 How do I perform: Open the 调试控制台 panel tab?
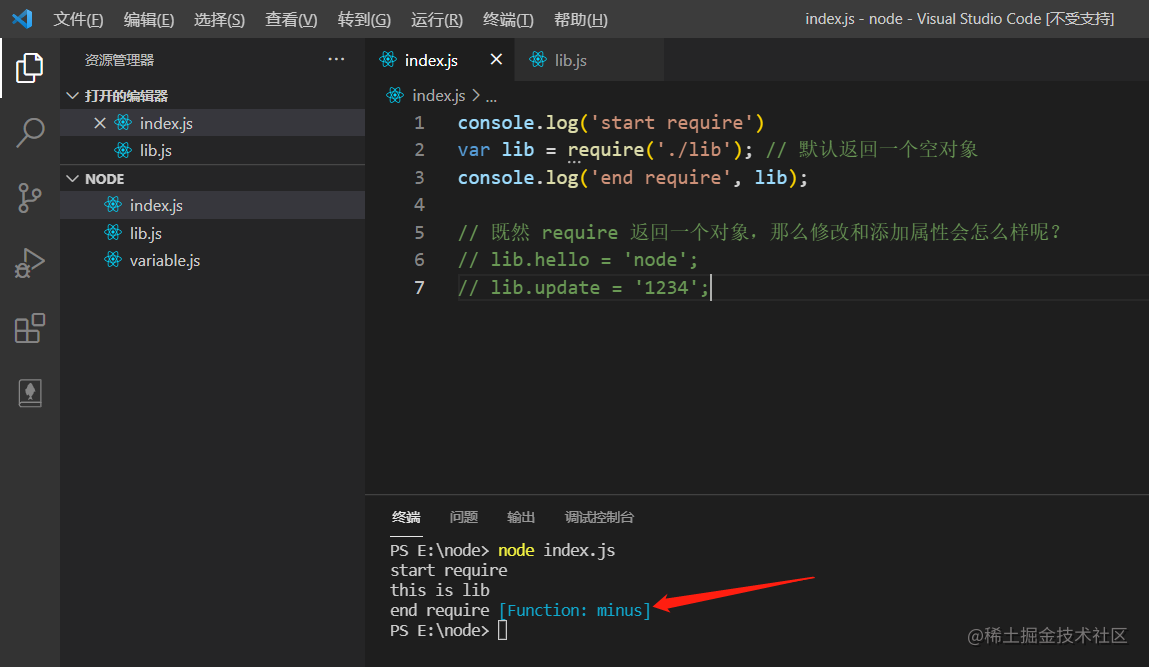599,517
